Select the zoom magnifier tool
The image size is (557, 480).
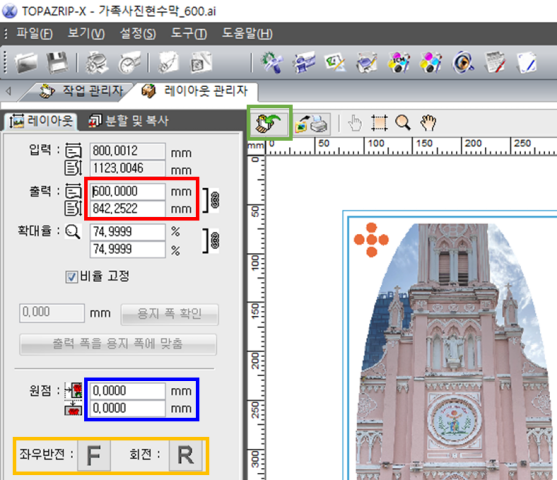(x=403, y=123)
